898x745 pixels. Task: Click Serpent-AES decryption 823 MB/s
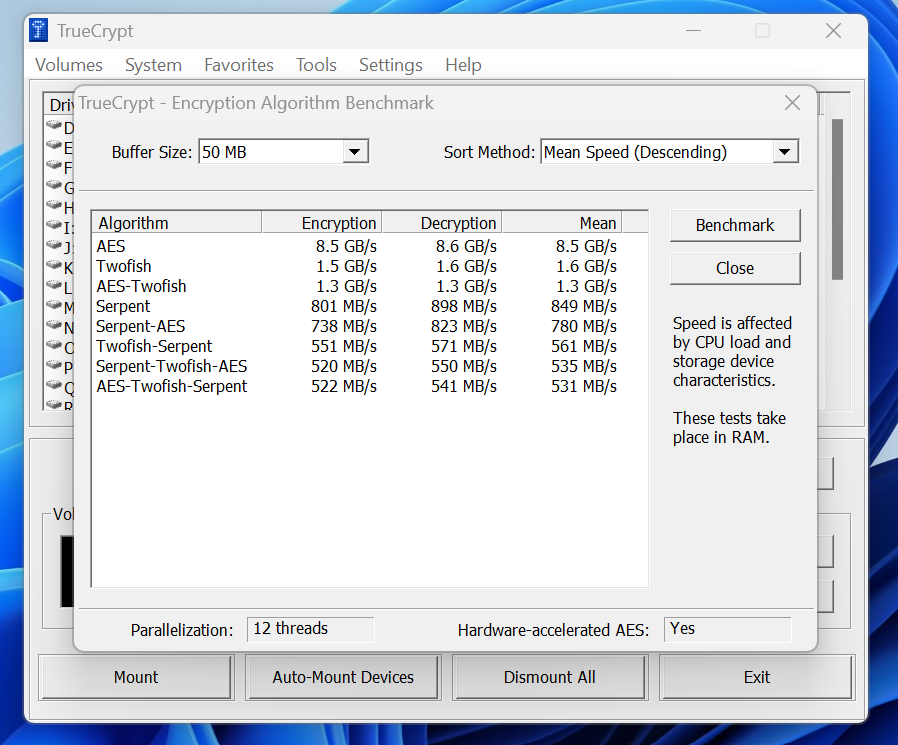click(x=464, y=326)
